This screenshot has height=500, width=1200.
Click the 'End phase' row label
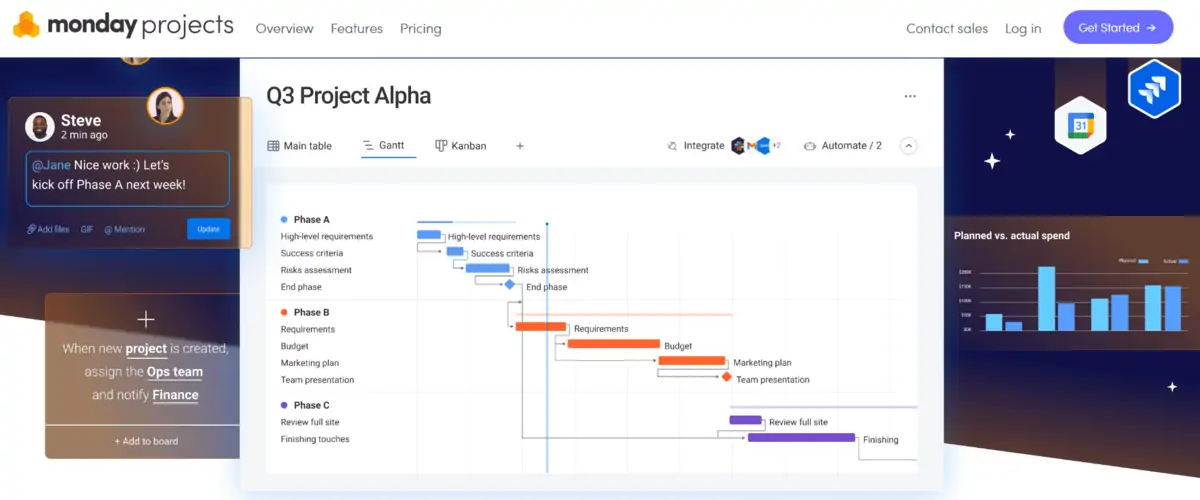click(301, 288)
